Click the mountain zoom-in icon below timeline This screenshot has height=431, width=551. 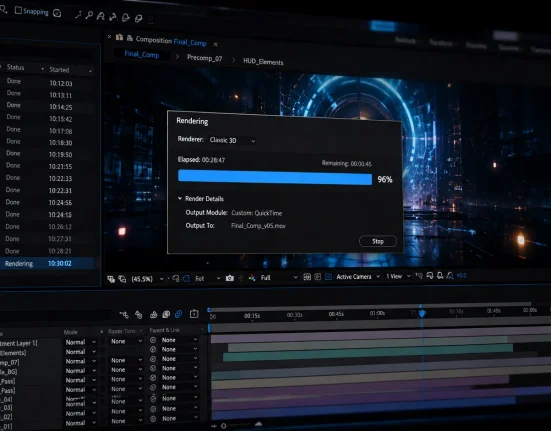[258, 424]
